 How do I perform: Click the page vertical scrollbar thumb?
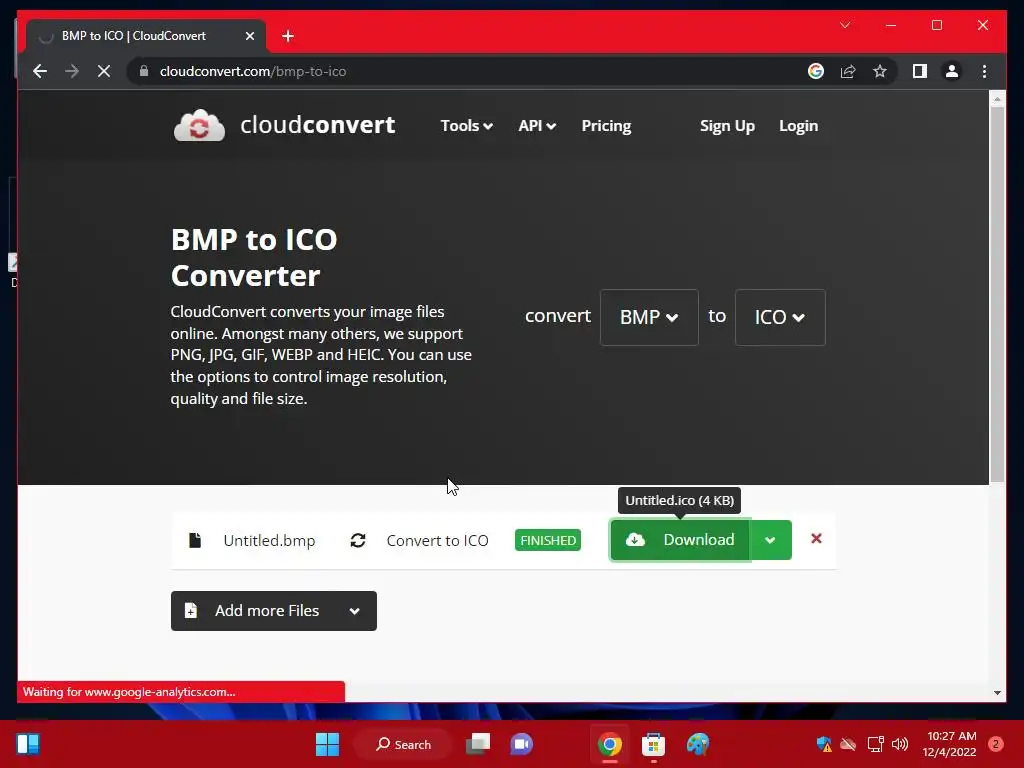[x=997, y=294]
